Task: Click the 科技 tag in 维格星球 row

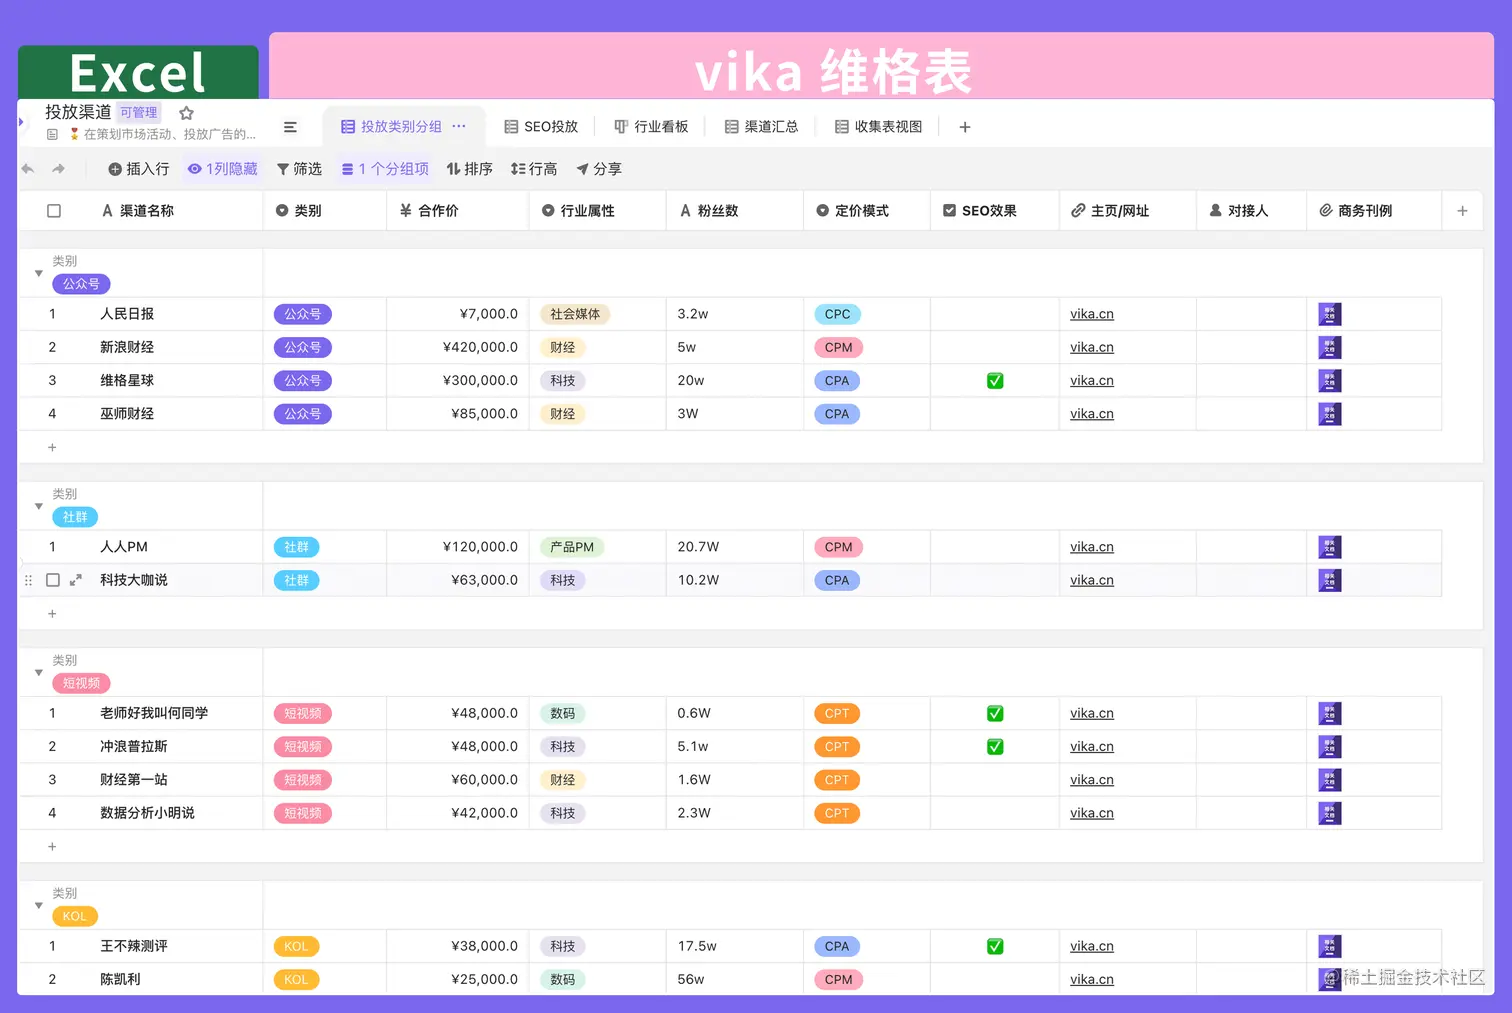Action: pyautogui.click(x=562, y=381)
